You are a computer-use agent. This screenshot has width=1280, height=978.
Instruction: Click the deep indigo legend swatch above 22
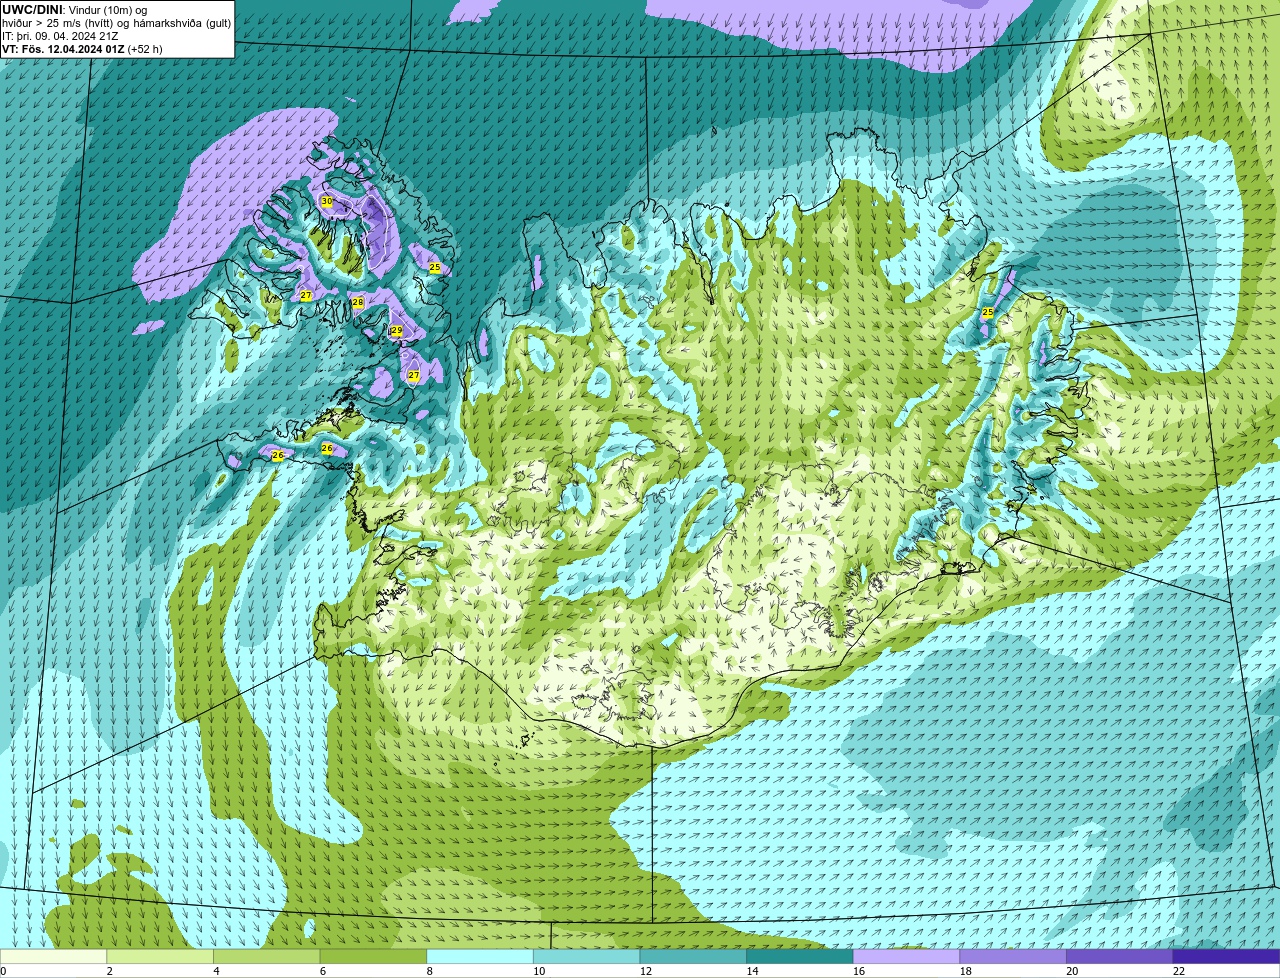[1227, 956]
